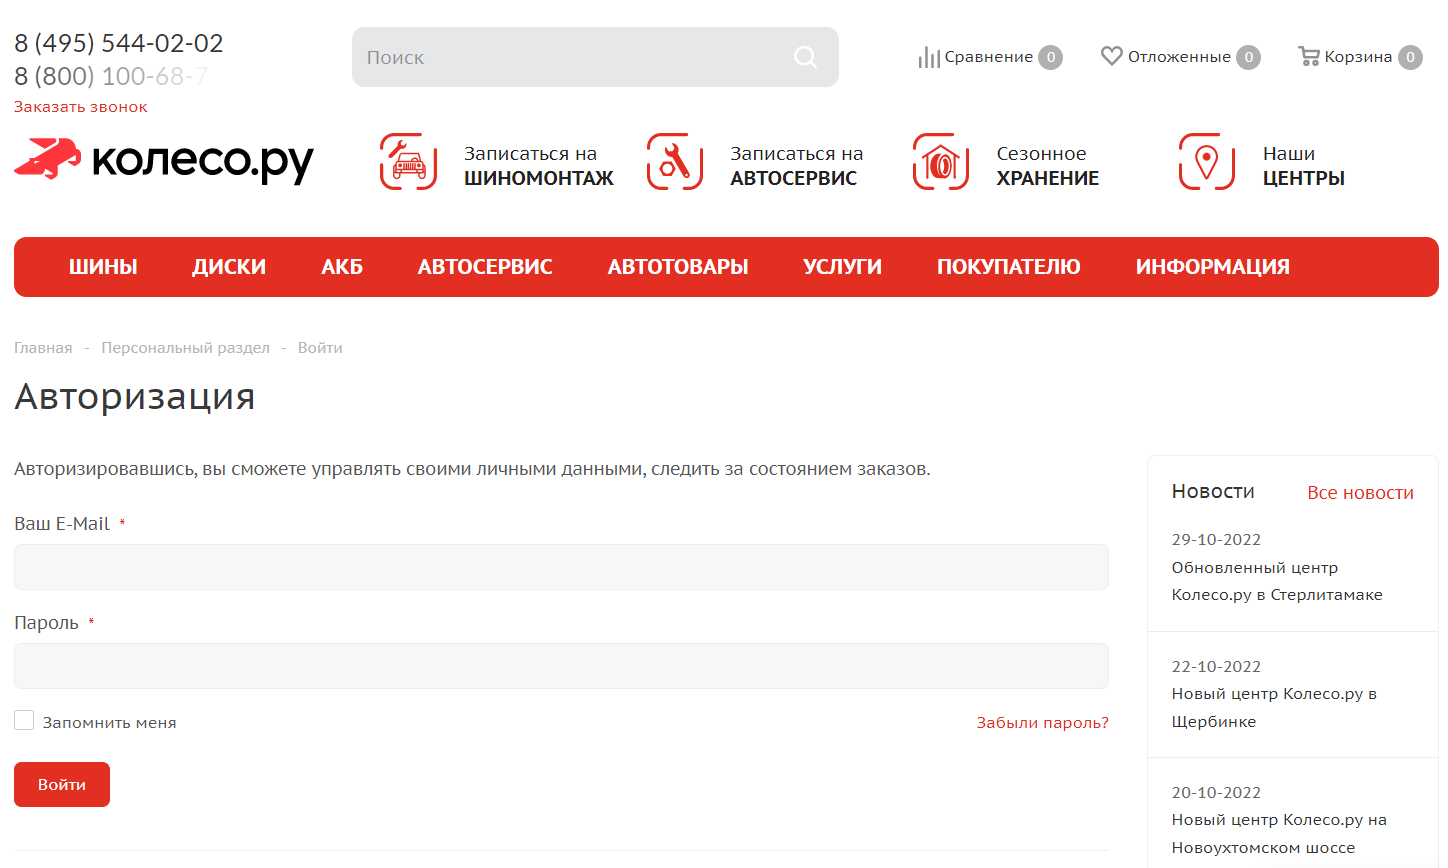Image resolution: width=1448 pixels, height=868 pixels.
Task: Click phone number 8 (495) 544-02-02
Action: pyautogui.click(x=118, y=43)
